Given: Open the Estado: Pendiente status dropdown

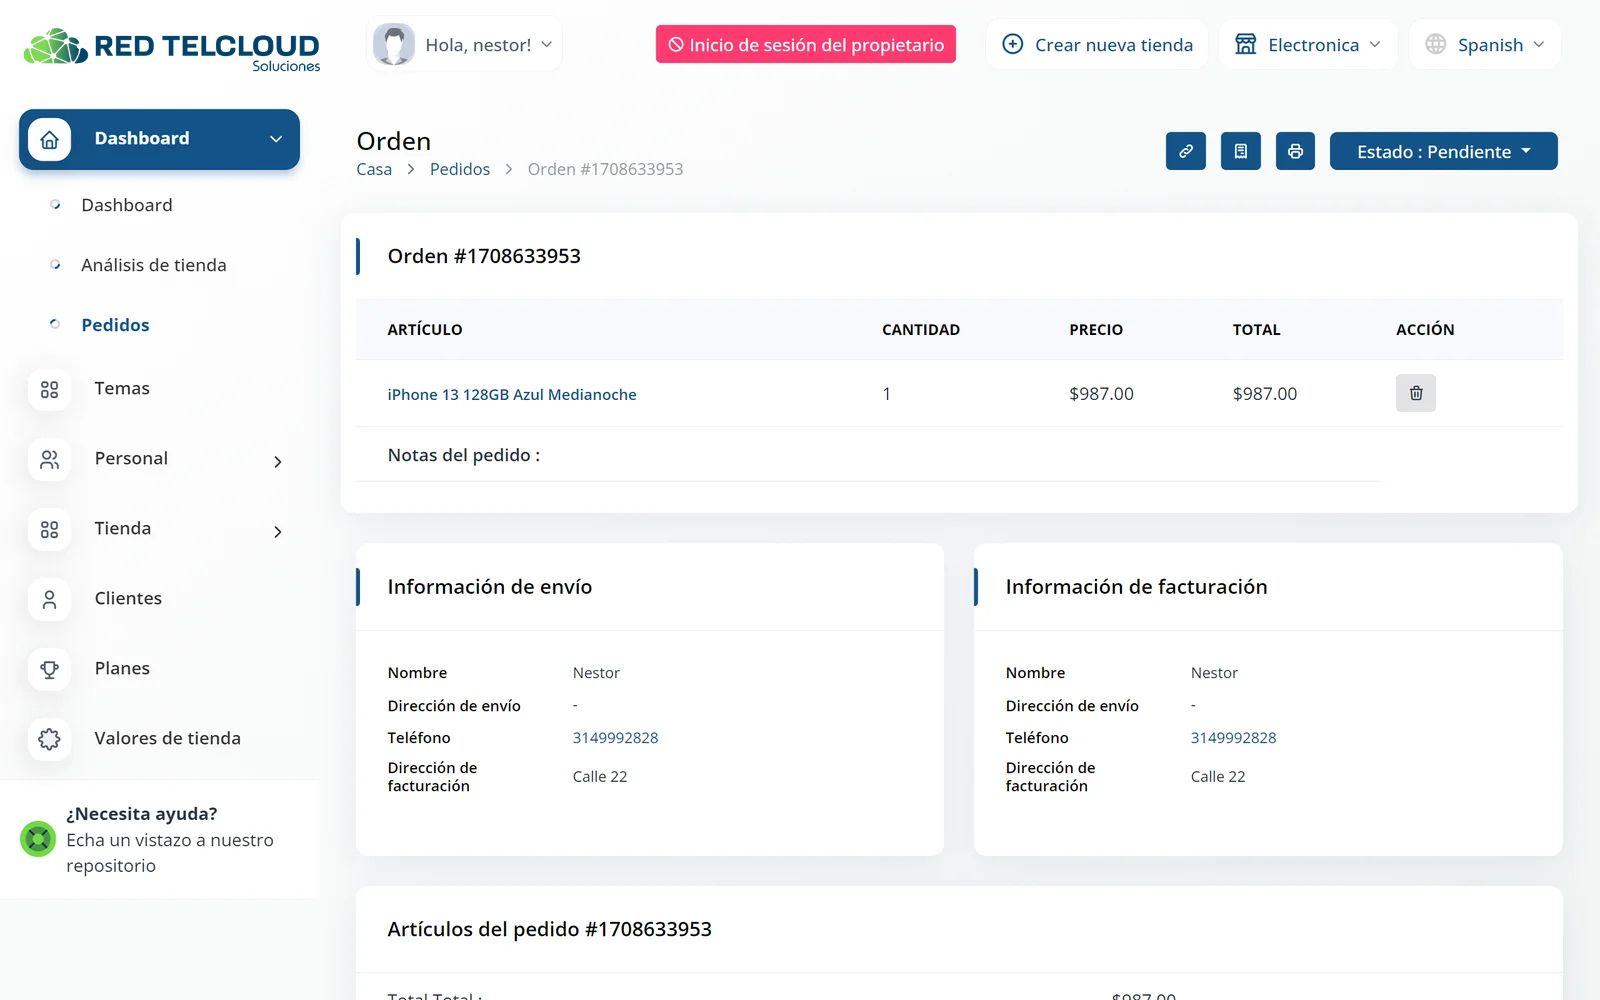Looking at the screenshot, I should click(1443, 151).
